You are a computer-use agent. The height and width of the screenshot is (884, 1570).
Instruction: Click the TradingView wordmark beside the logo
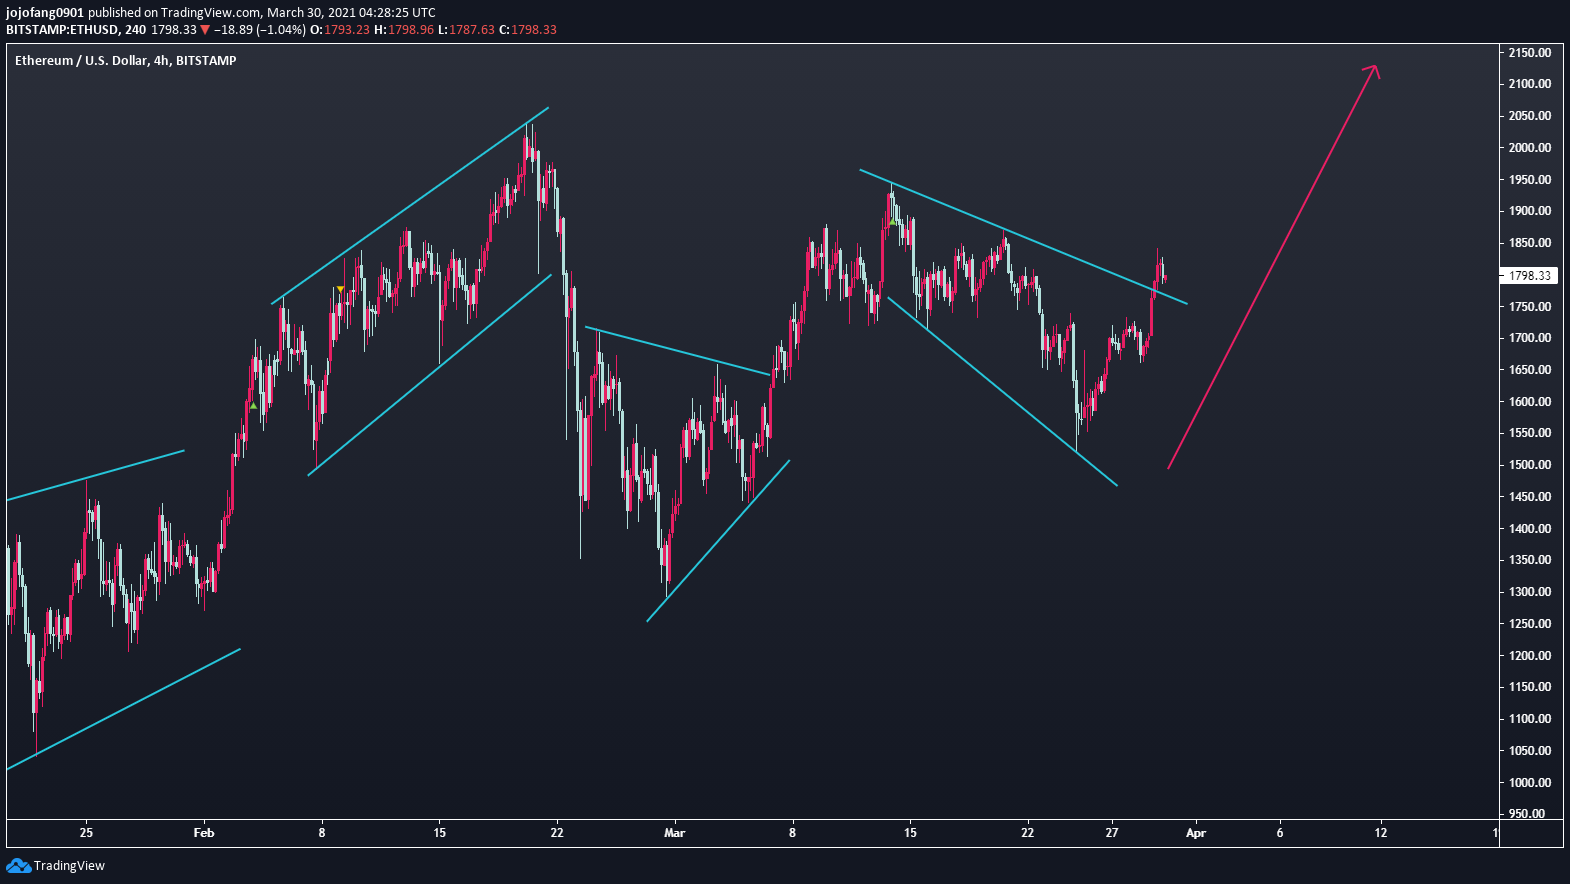[x=69, y=866]
